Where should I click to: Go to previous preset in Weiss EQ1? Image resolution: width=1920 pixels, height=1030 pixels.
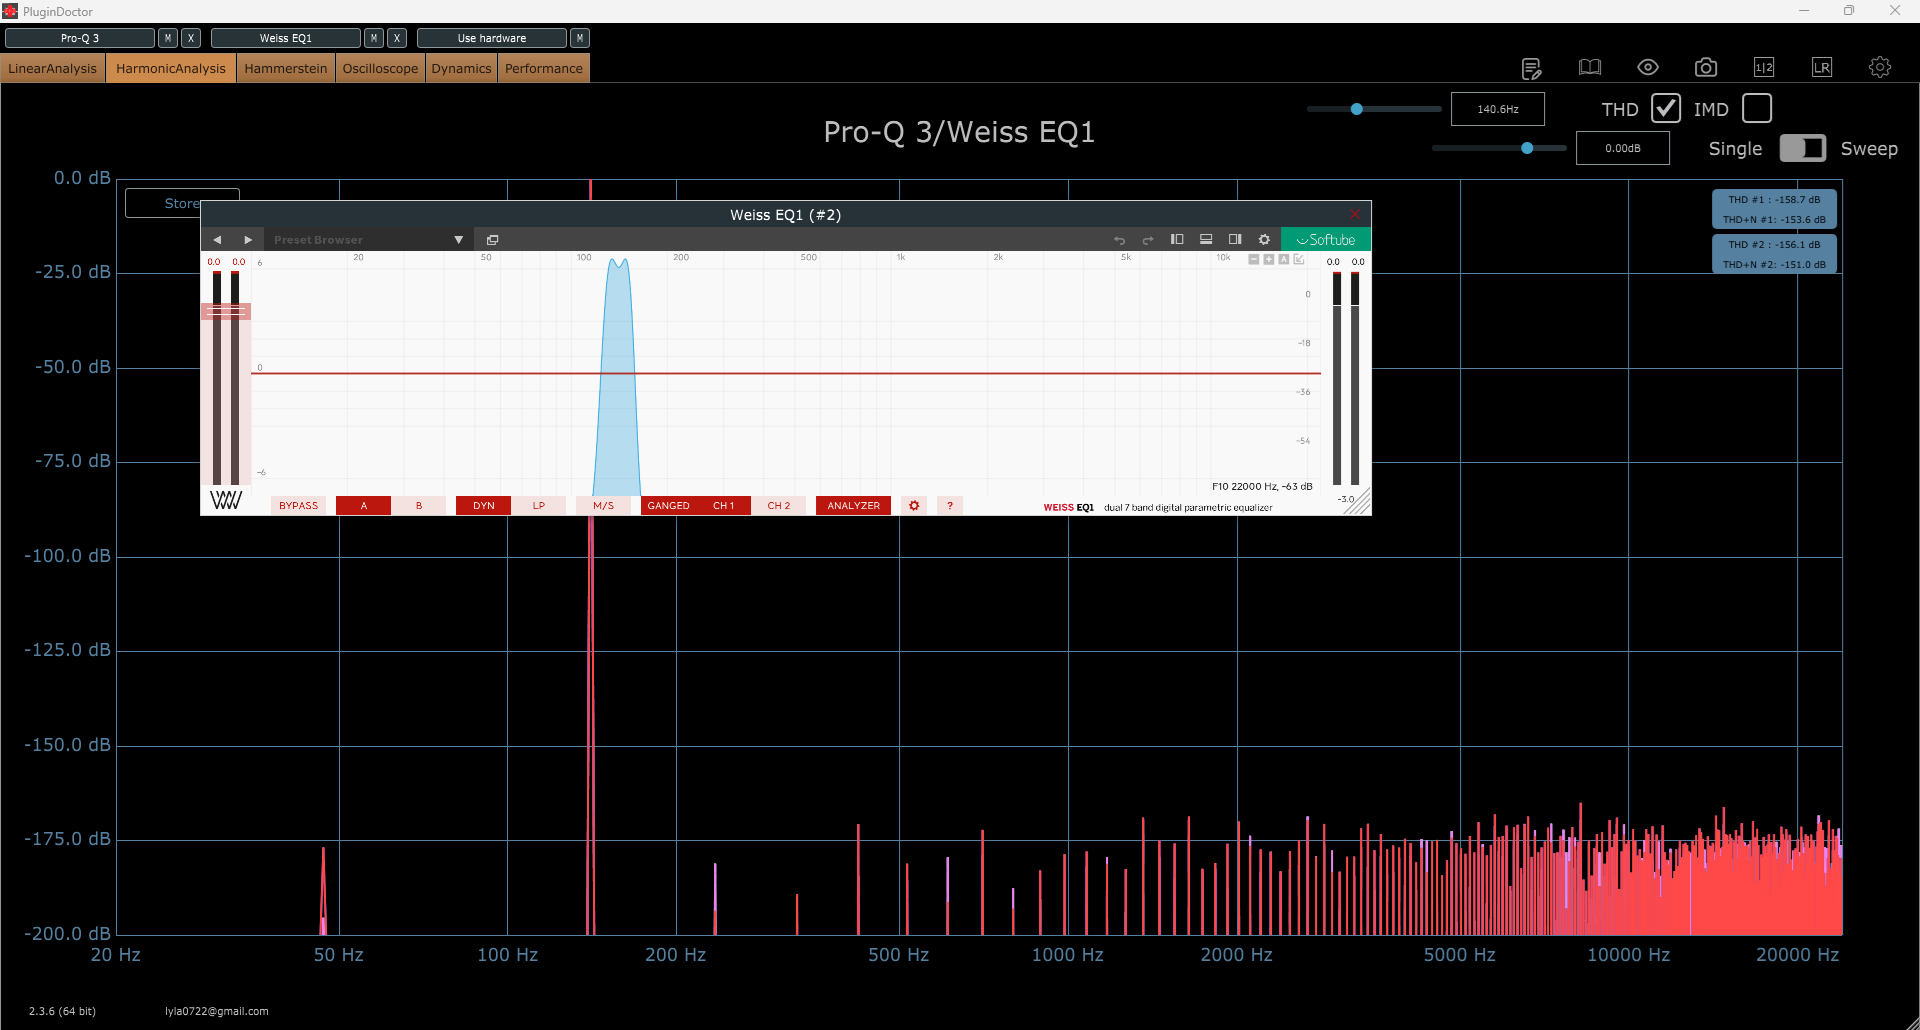[217, 240]
